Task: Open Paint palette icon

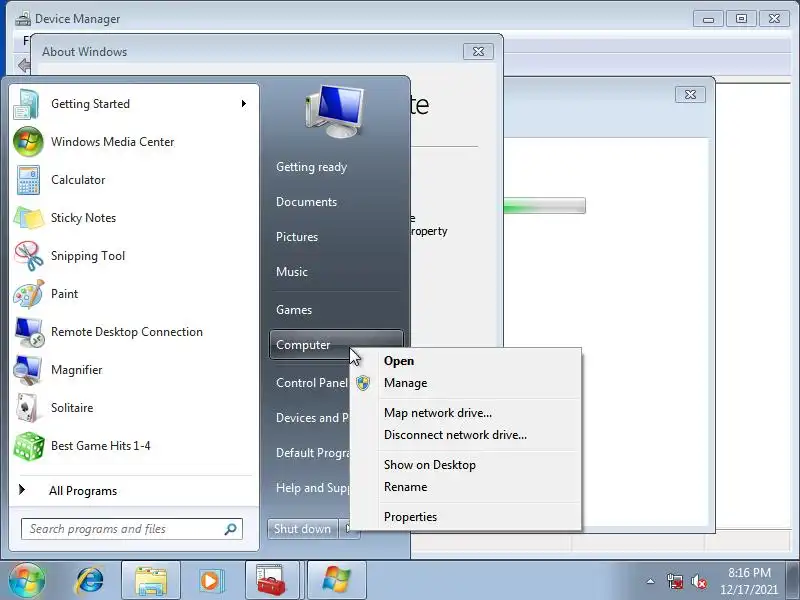Action: pyautogui.click(x=28, y=294)
